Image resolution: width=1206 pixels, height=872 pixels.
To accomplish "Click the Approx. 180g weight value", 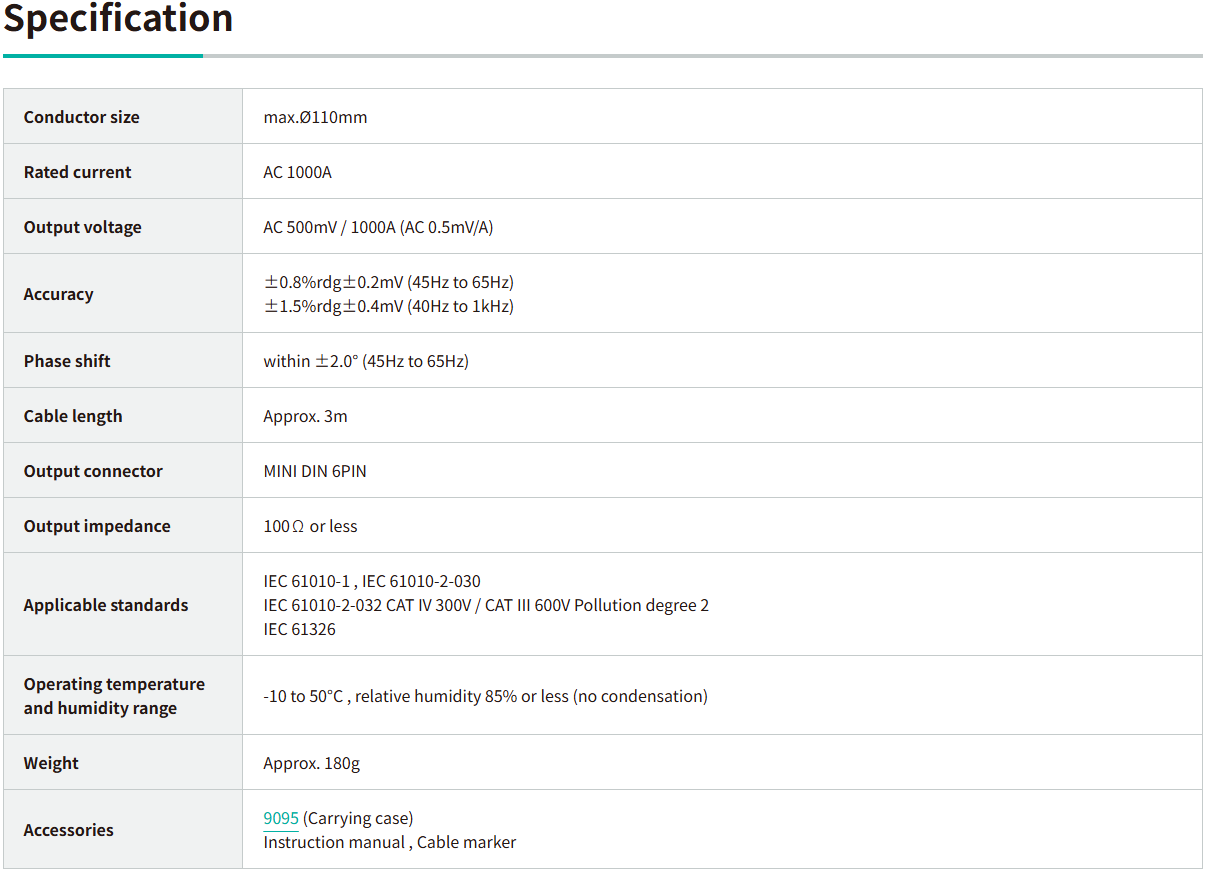I will point(311,763).
